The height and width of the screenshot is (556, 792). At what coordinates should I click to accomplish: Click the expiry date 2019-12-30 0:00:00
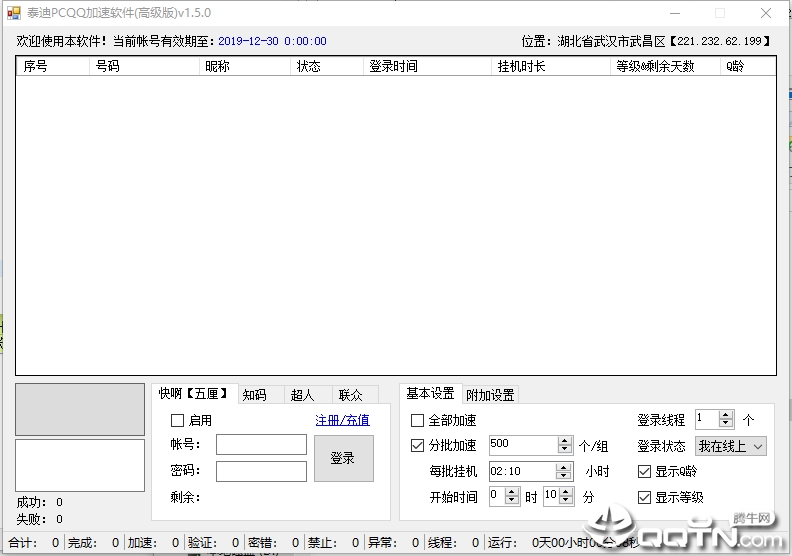[272, 41]
